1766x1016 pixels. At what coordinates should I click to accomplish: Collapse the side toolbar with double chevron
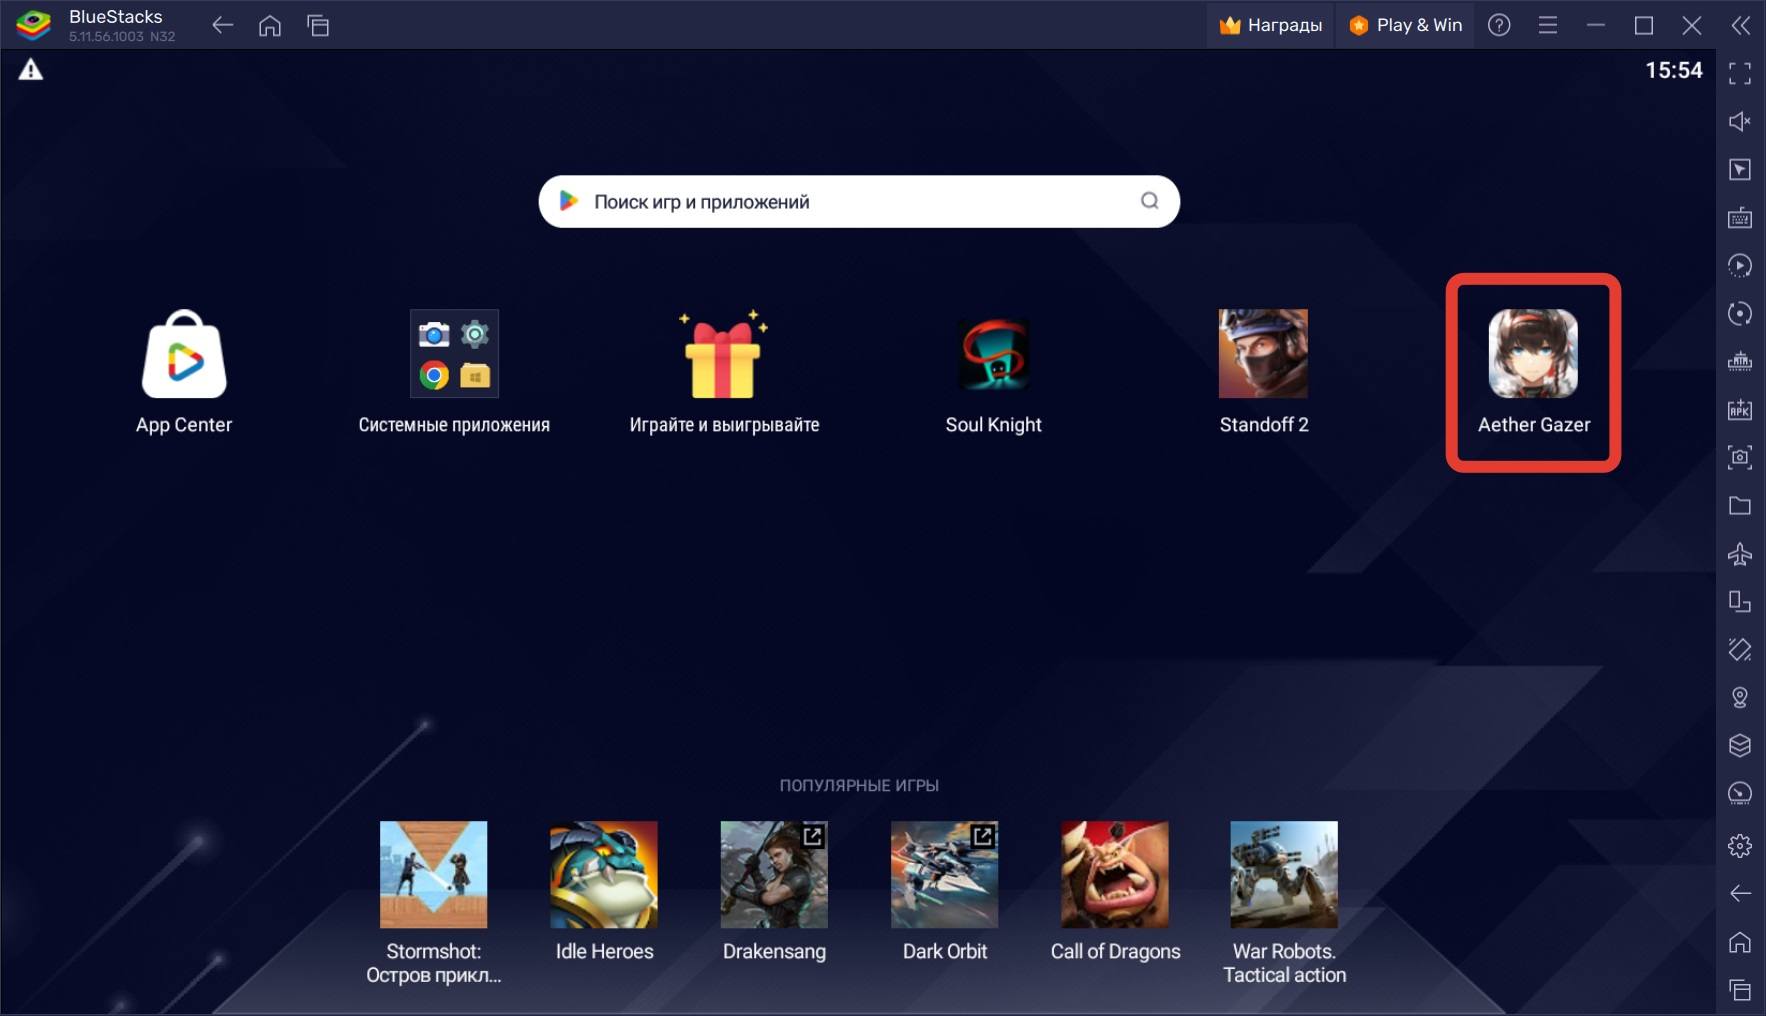(1741, 25)
